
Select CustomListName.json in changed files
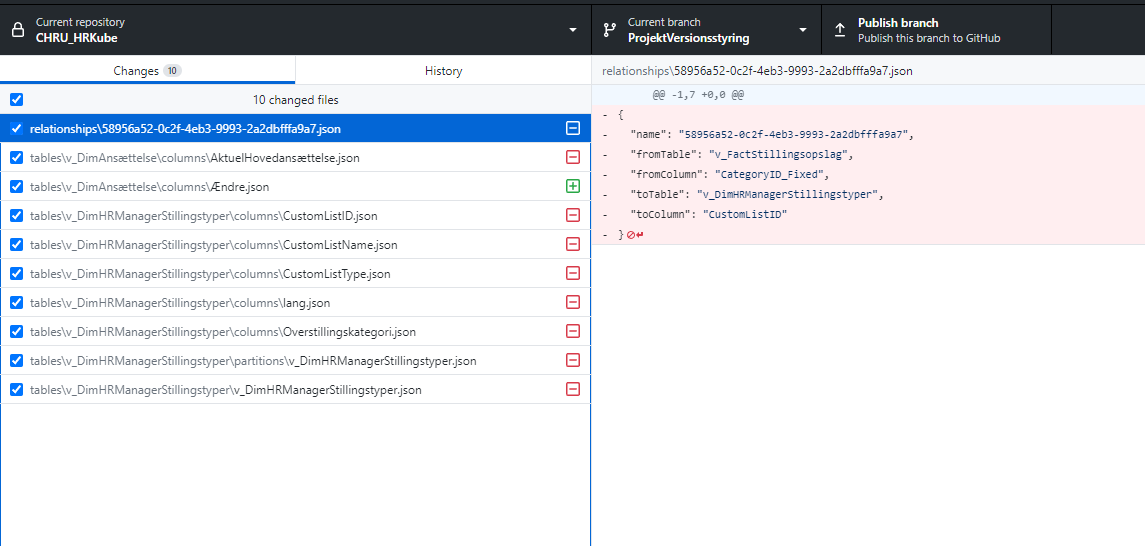click(x=295, y=245)
